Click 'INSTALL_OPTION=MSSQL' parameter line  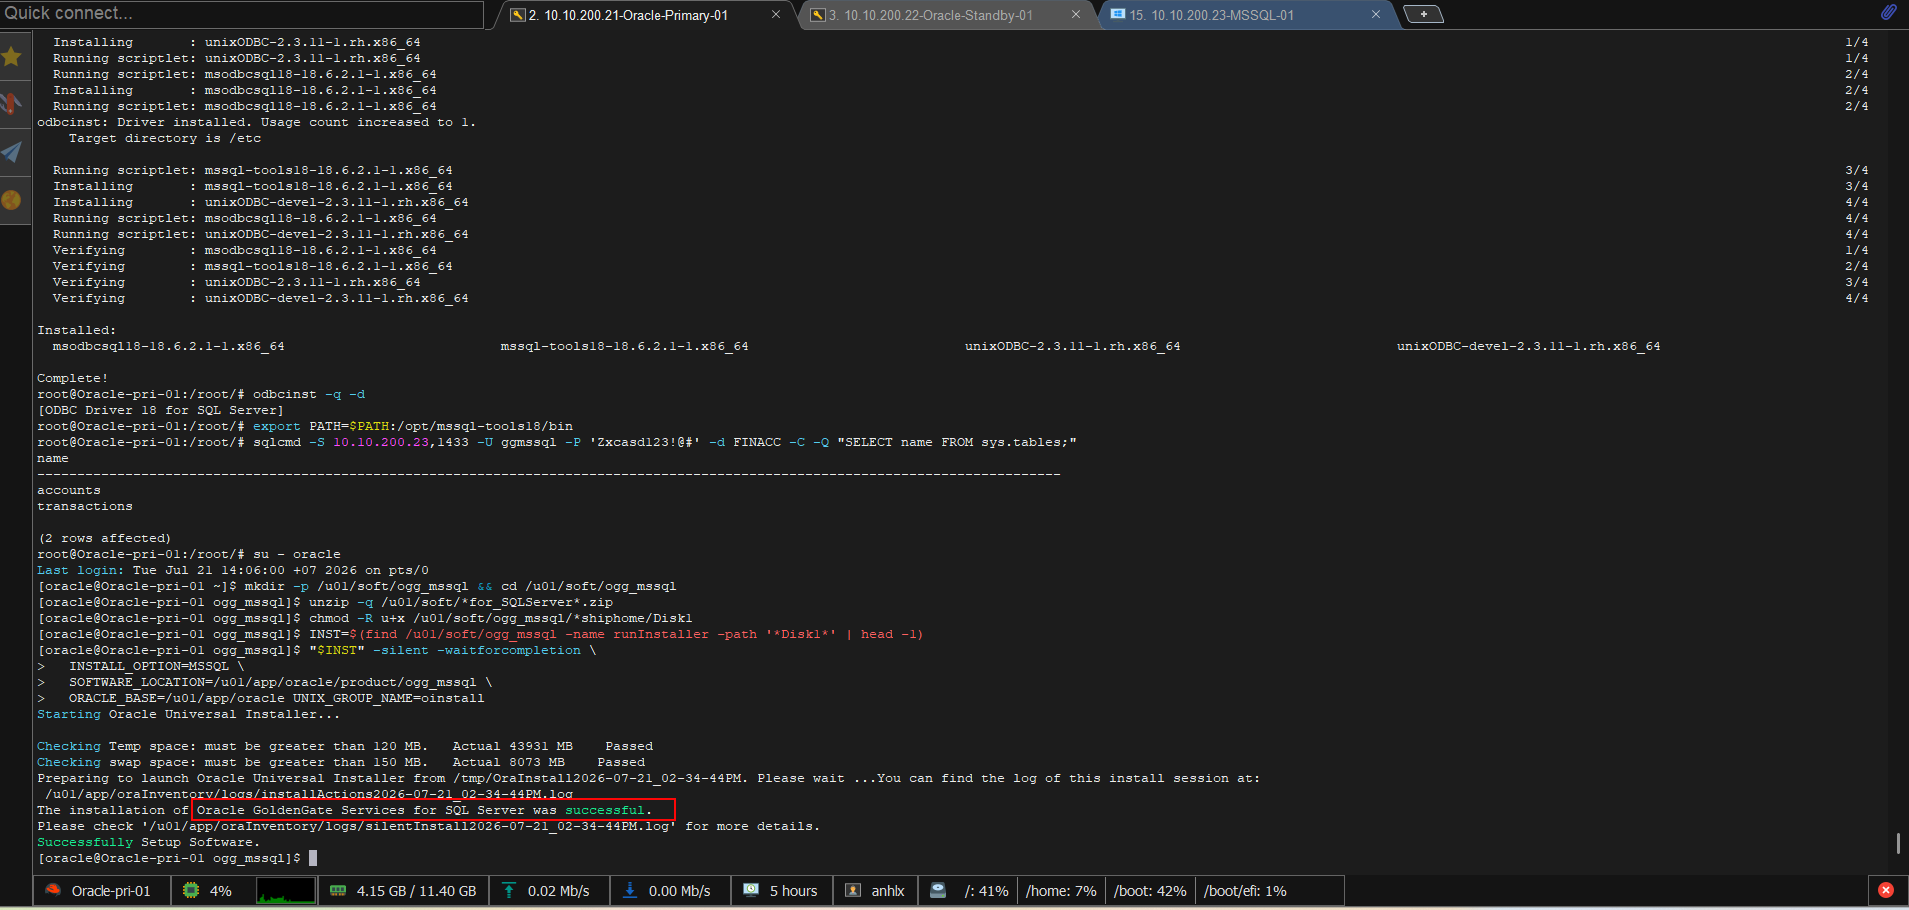[149, 666]
